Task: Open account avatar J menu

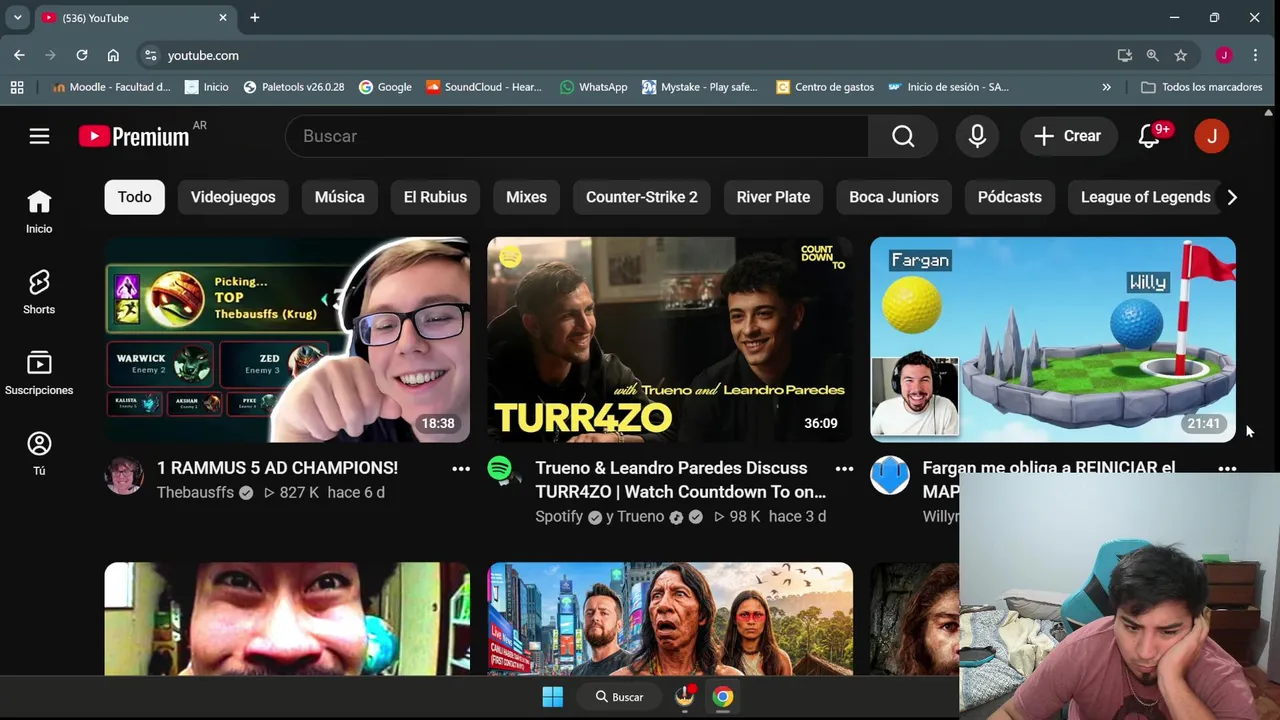Action: (1212, 136)
